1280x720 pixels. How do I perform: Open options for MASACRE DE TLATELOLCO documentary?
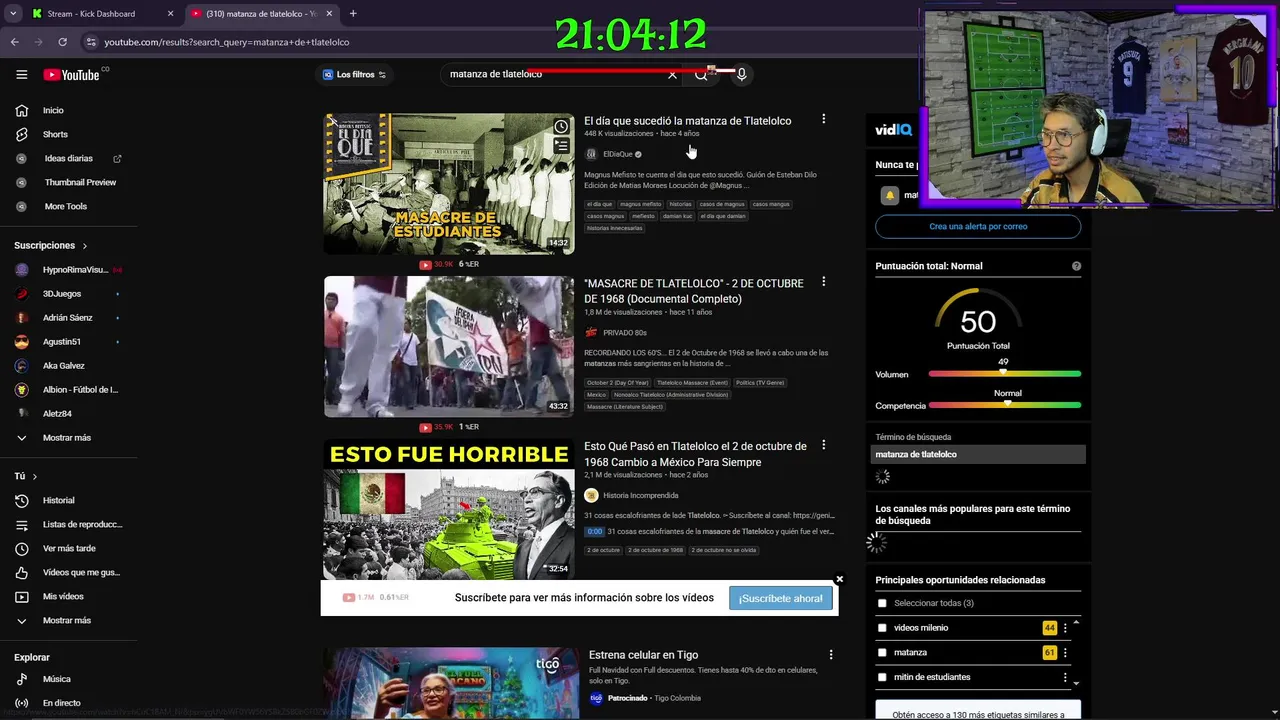(823, 282)
